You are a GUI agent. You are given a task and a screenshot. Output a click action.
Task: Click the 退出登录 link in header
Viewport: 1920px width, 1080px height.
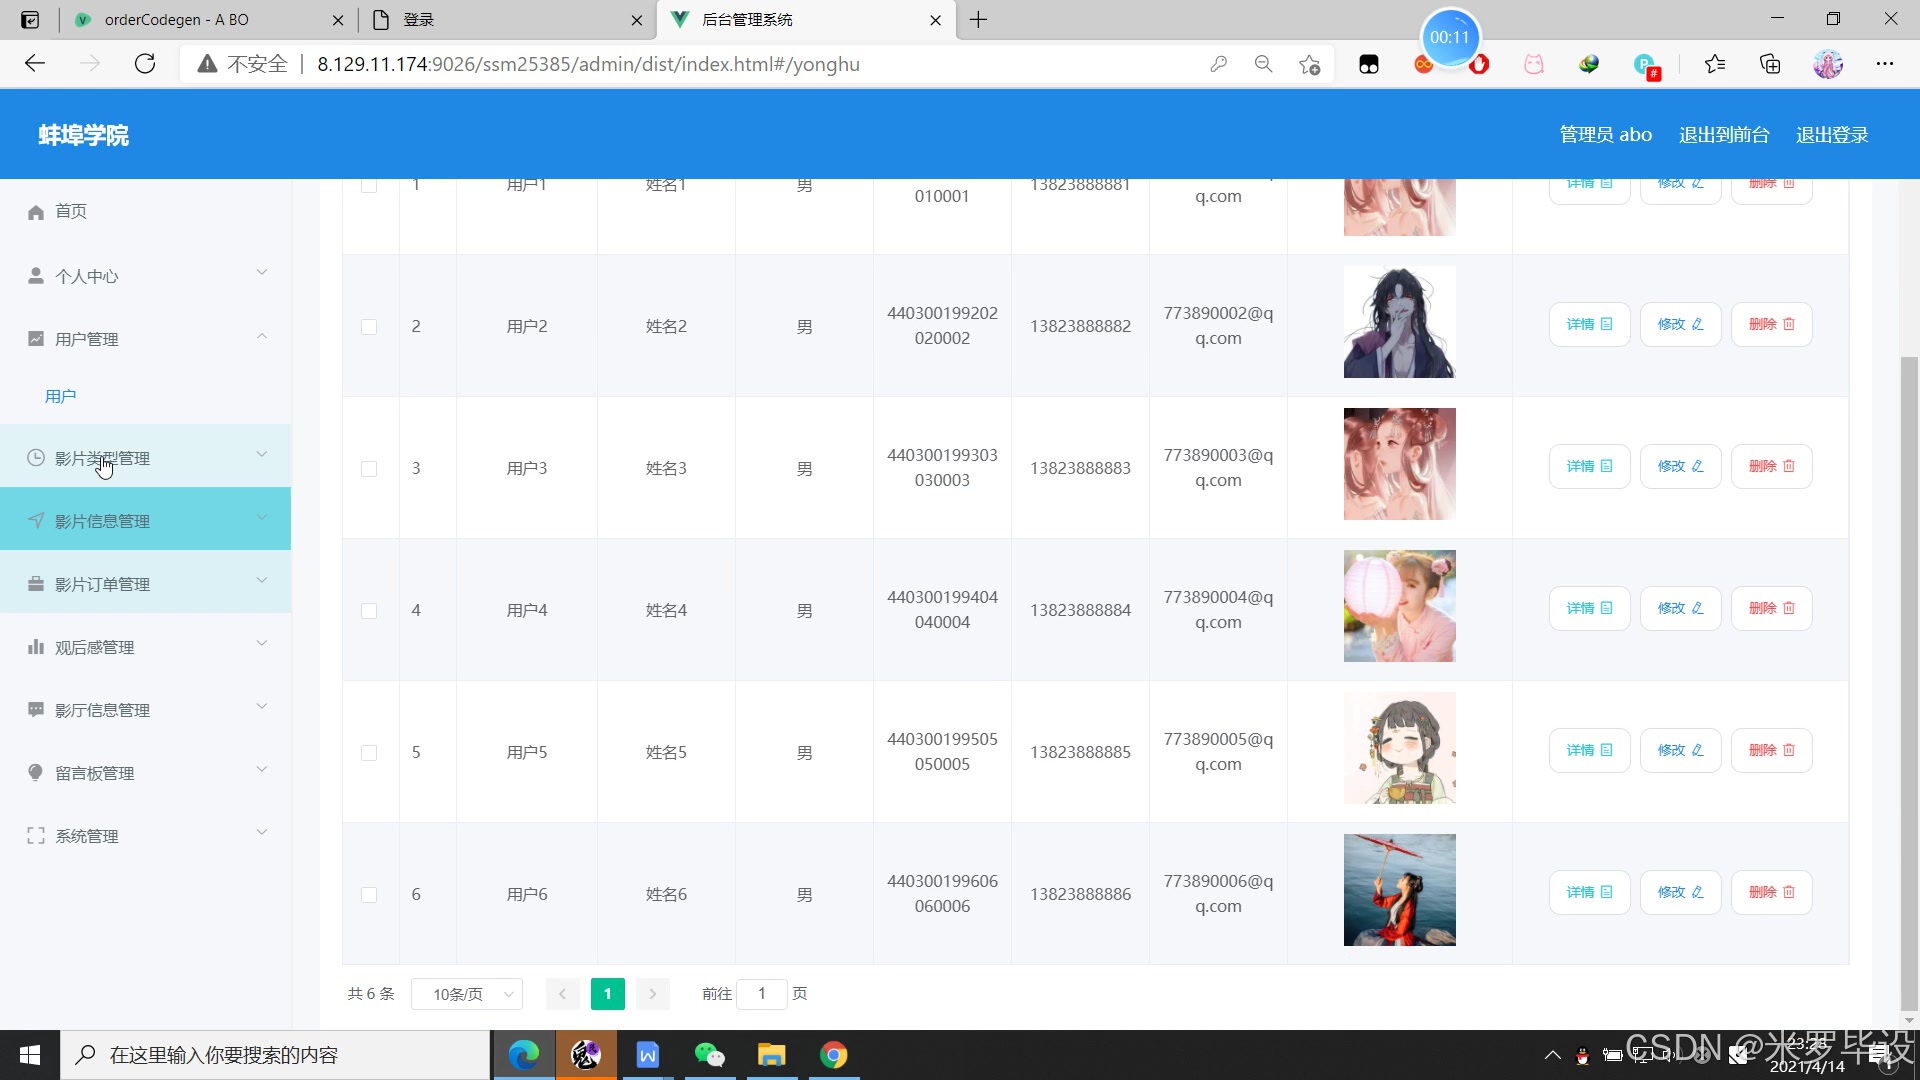[x=1831, y=135]
